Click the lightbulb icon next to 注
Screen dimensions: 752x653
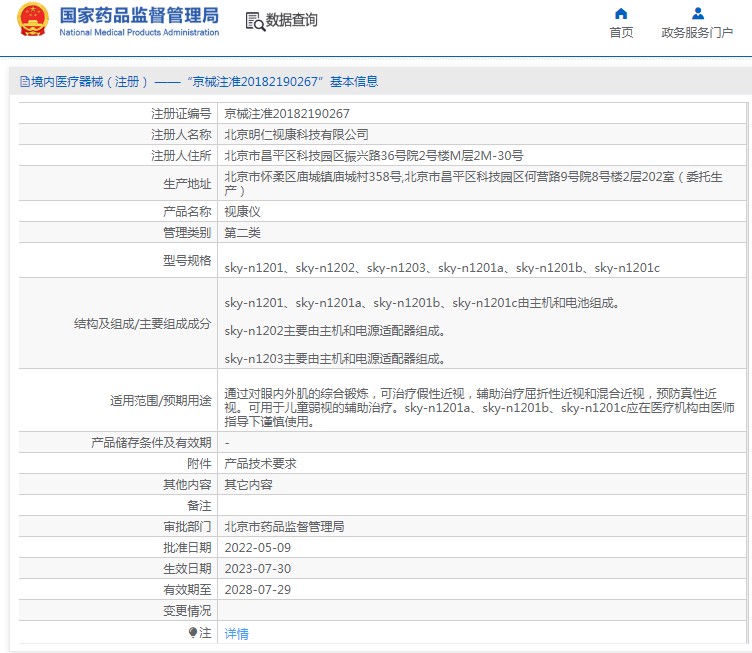tap(193, 633)
